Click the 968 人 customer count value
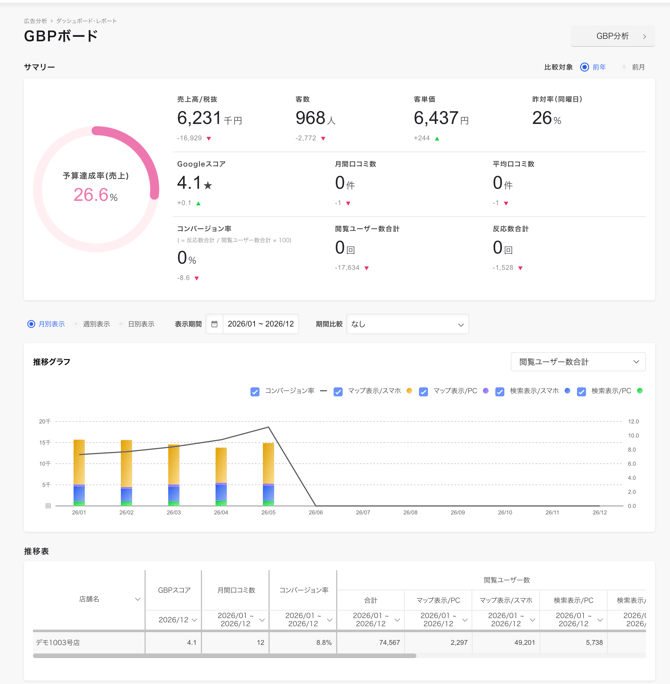This screenshot has width=670, height=684. pos(315,118)
